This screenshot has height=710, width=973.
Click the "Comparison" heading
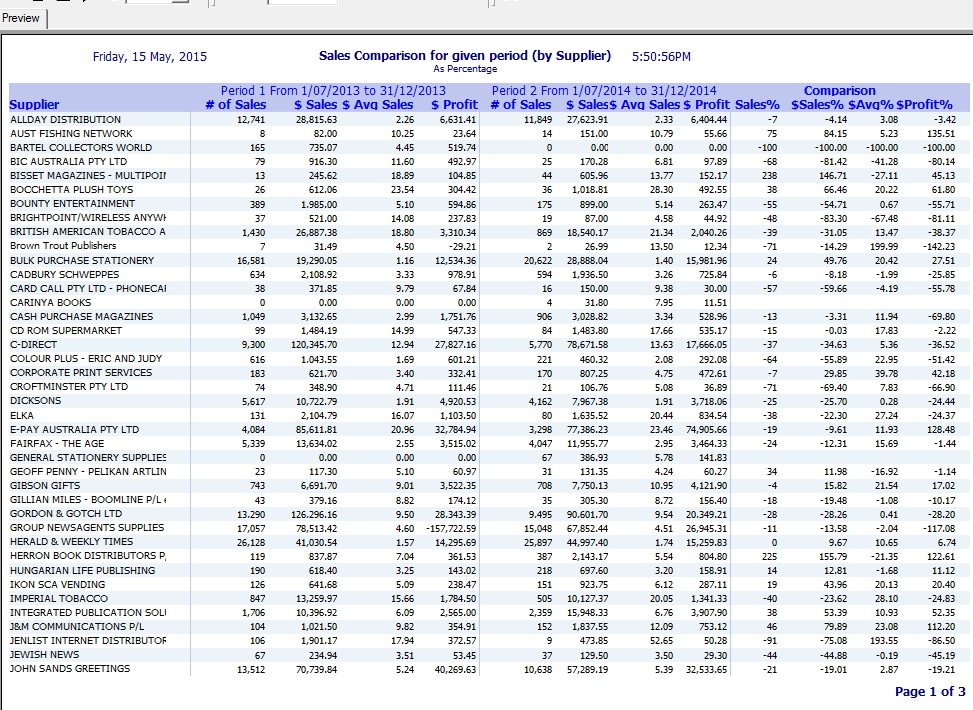(840, 91)
